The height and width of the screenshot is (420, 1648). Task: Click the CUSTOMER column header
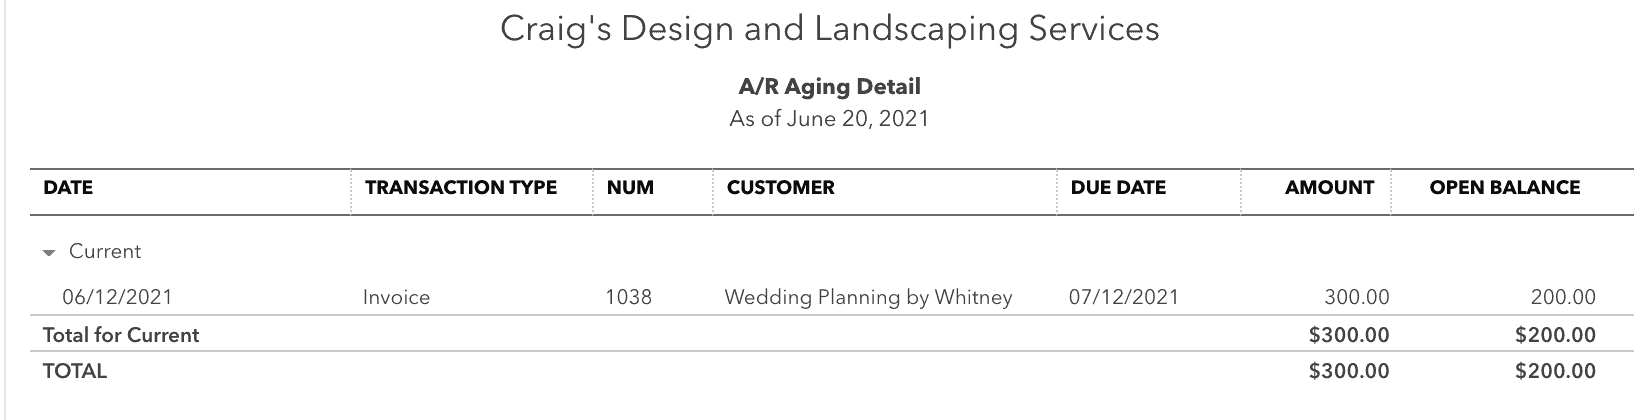click(780, 187)
